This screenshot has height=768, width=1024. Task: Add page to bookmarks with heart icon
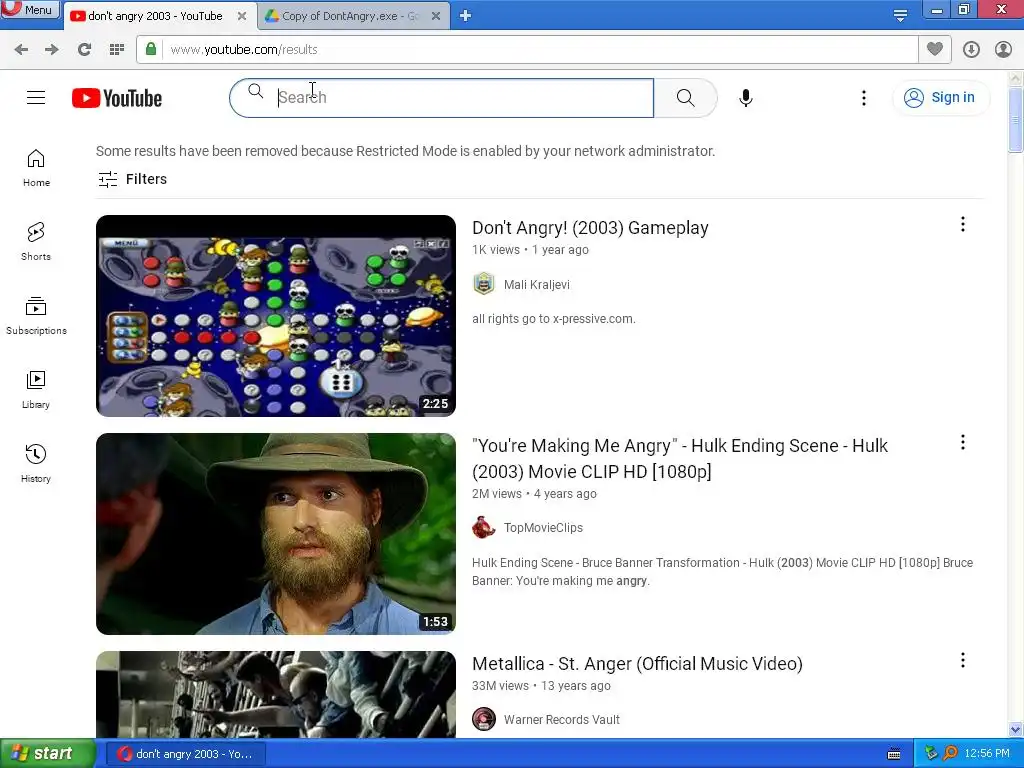coord(935,49)
